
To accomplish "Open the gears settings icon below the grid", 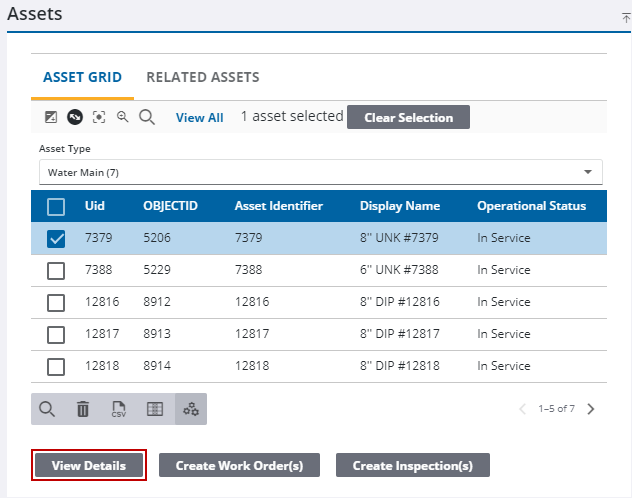I will 190,409.
